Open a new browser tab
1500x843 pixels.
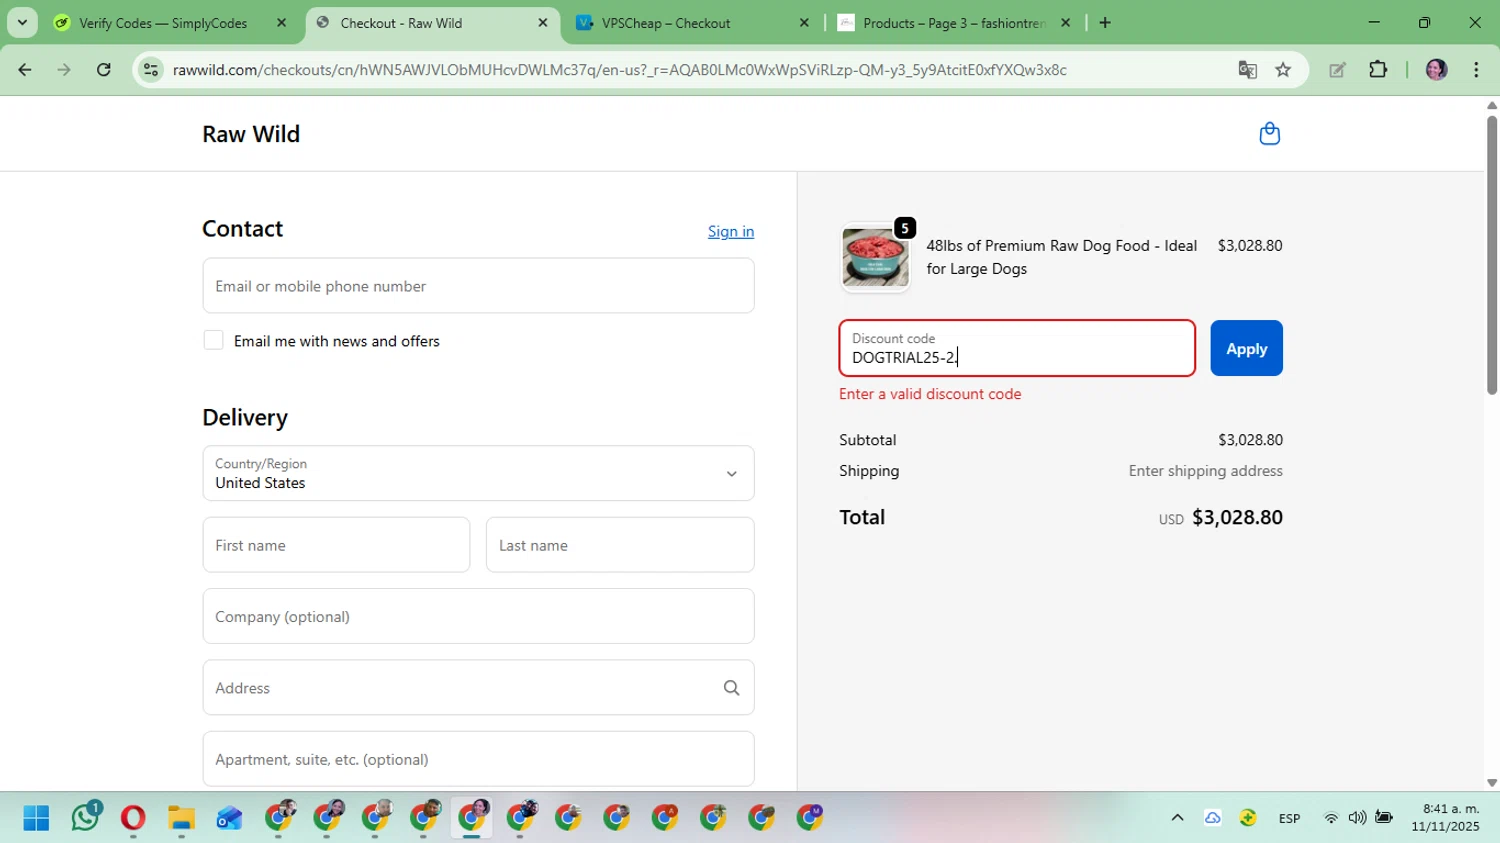tap(1105, 22)
